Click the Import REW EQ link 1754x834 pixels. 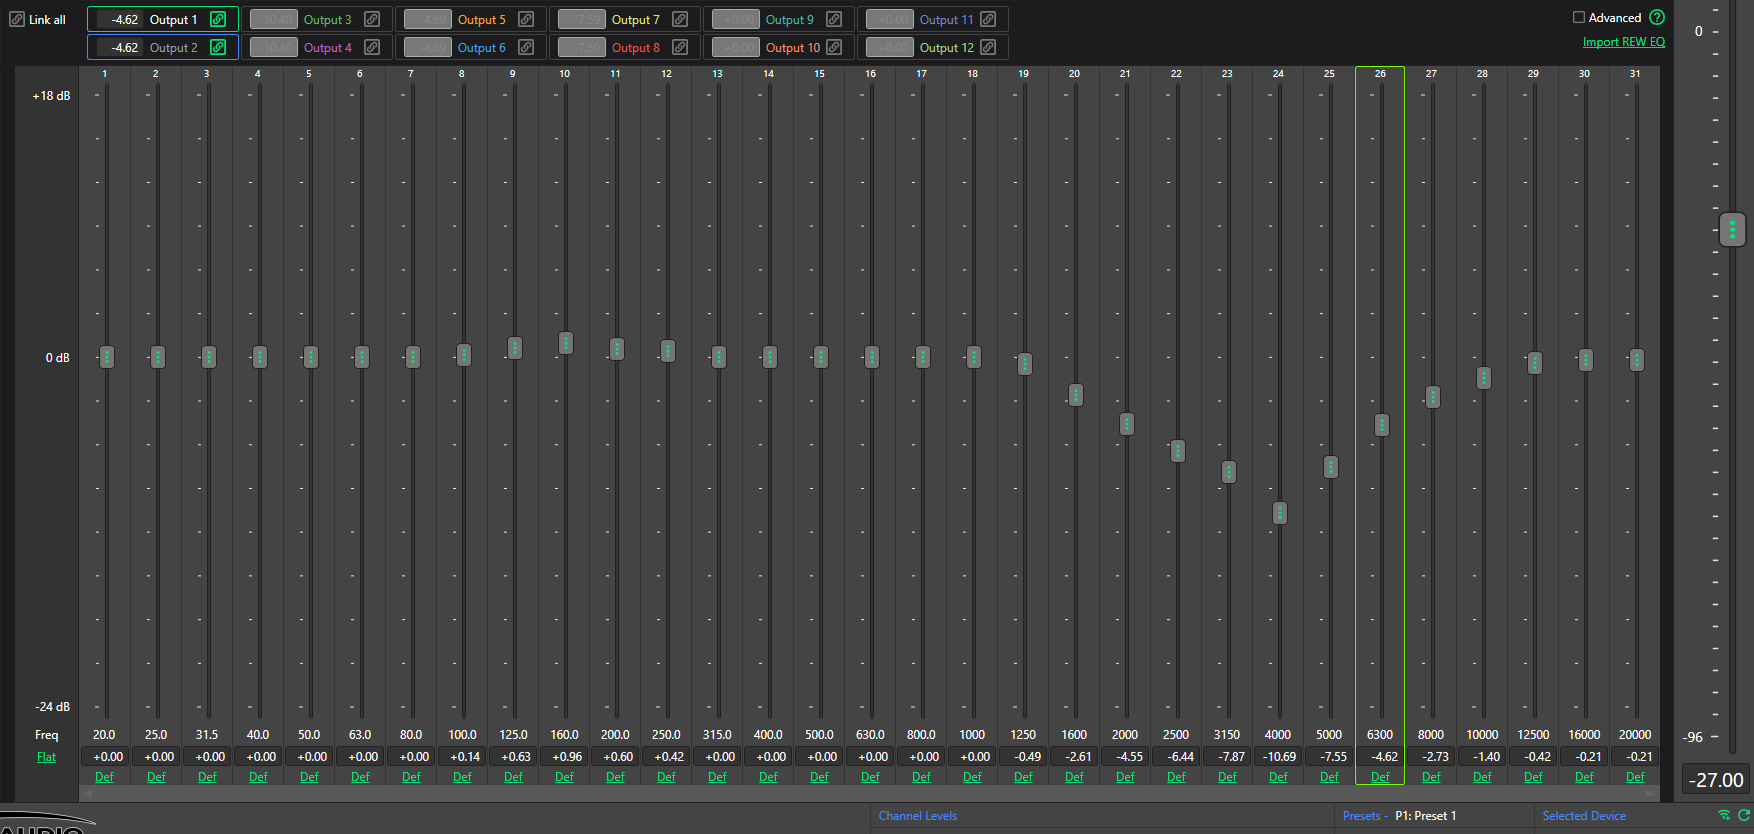[1623, 42]
